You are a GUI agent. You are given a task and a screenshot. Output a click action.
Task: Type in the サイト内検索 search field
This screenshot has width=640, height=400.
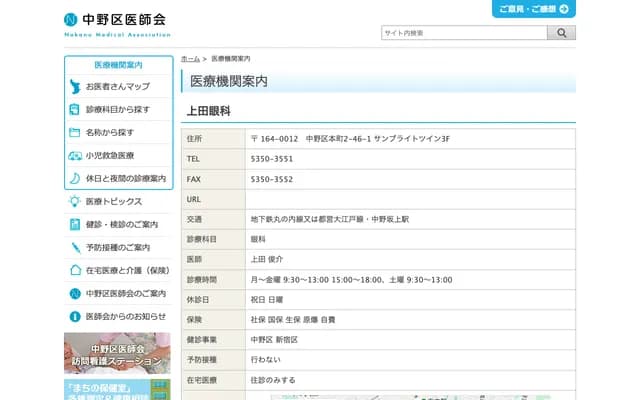463,33
